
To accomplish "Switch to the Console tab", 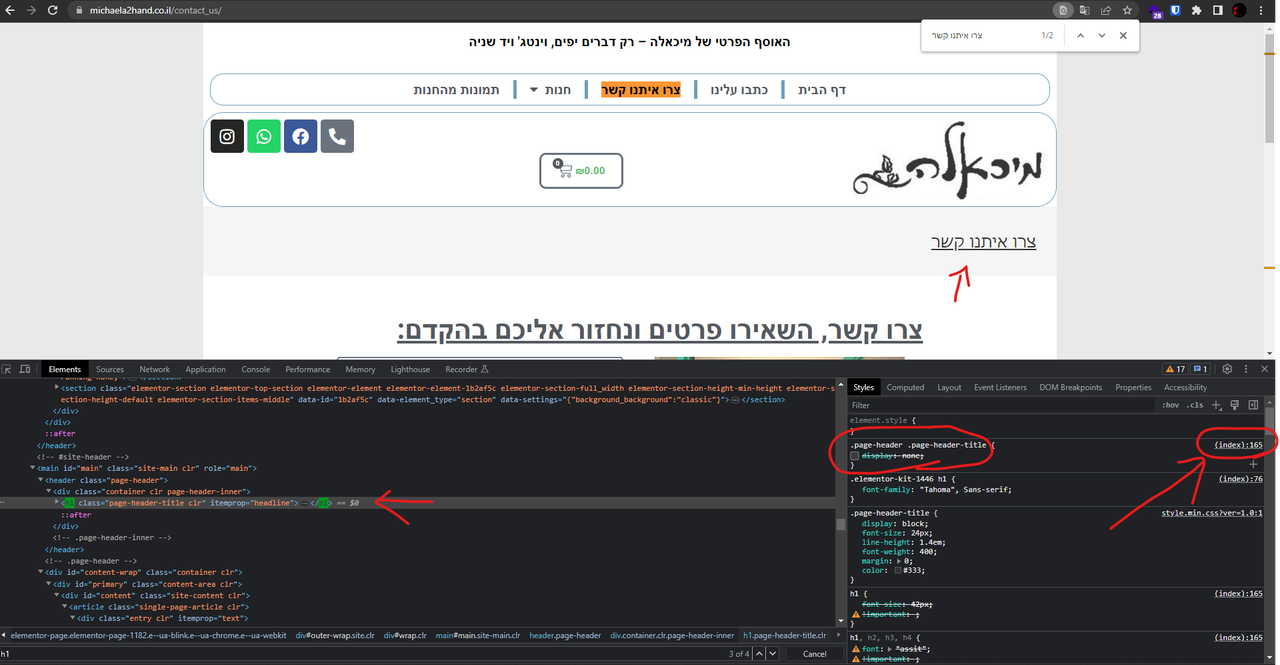I will click(256, 369).
